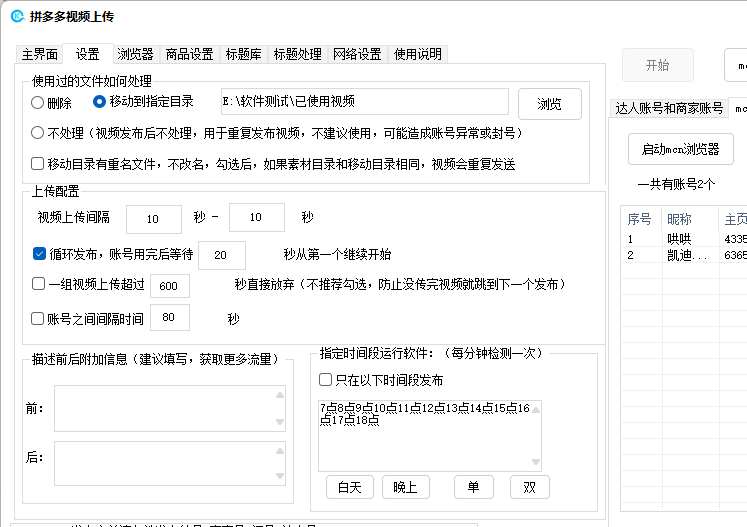747x527 pixels.
Task: Click the 开始 button
Action: point(658,65)
